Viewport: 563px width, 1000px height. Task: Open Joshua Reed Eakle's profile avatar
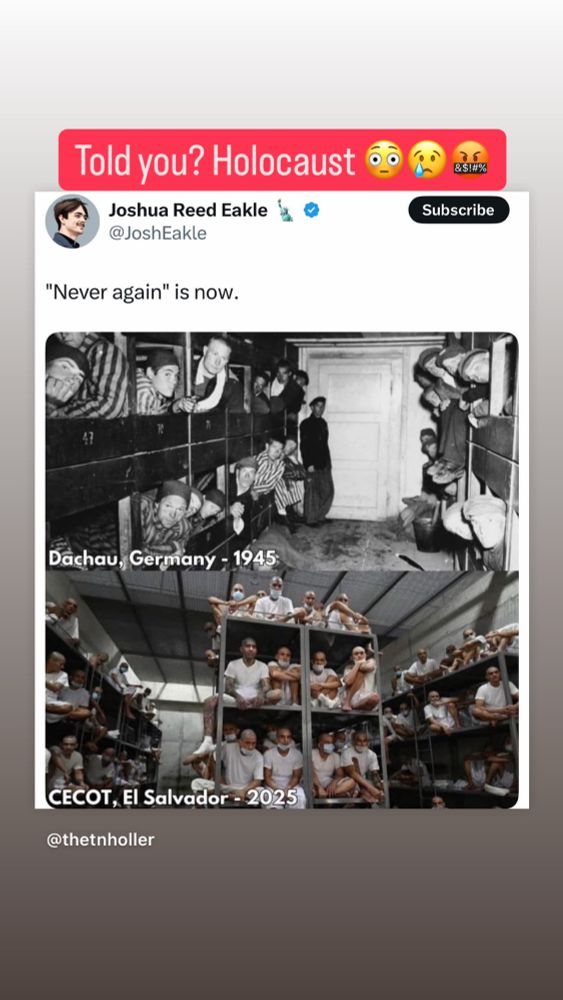point(72,221)
